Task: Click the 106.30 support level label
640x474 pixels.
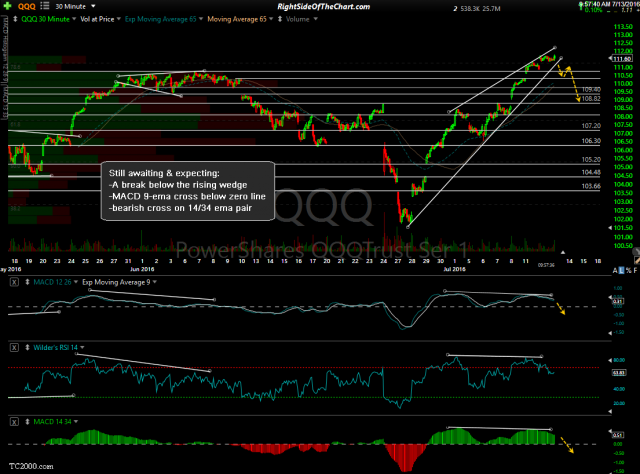Action: 591,141
